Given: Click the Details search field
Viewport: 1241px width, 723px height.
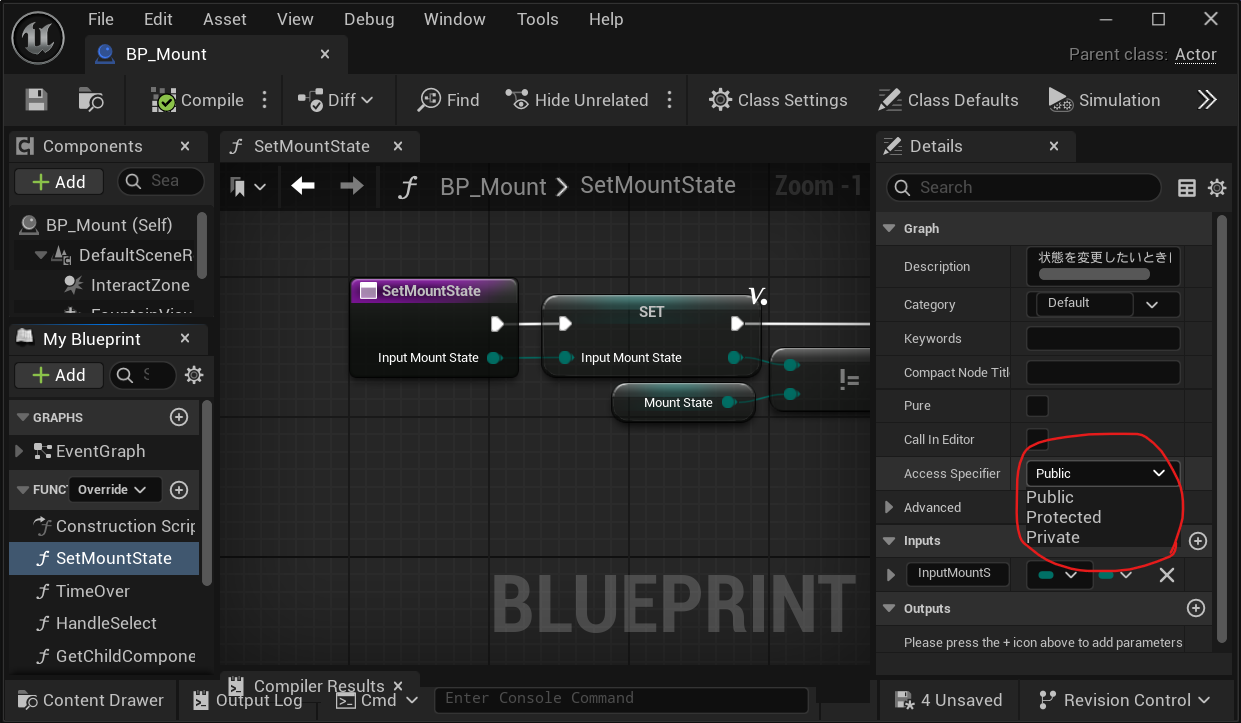Looking at the screenshot, I should tap(1024, 187).
